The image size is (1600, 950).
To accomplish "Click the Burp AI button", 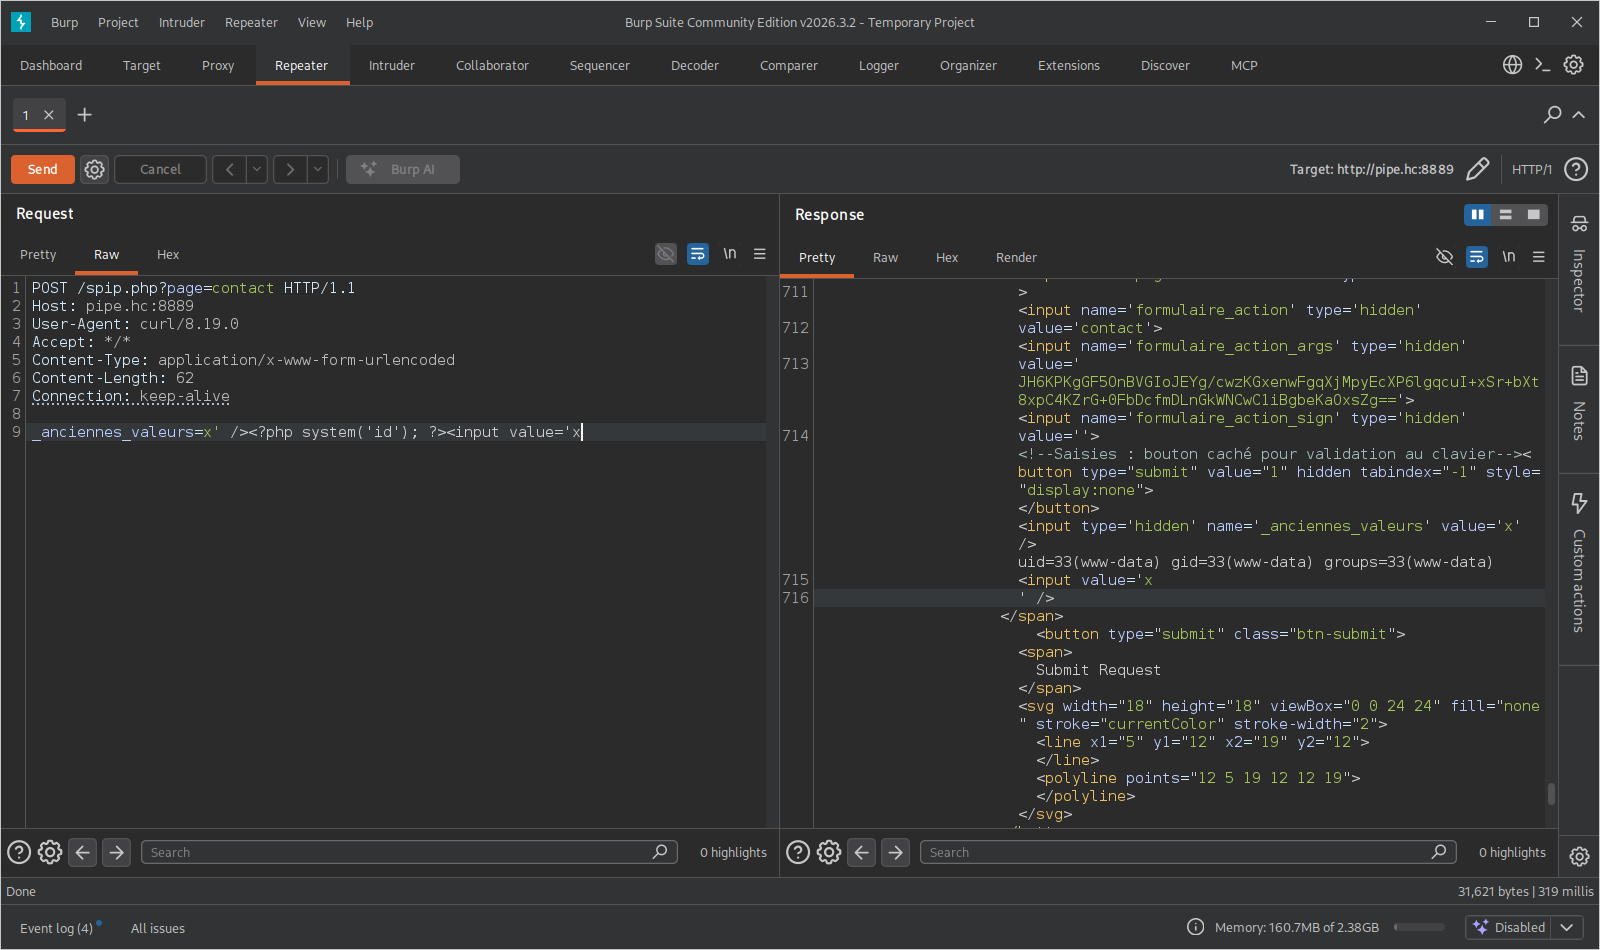I will 403,170.
